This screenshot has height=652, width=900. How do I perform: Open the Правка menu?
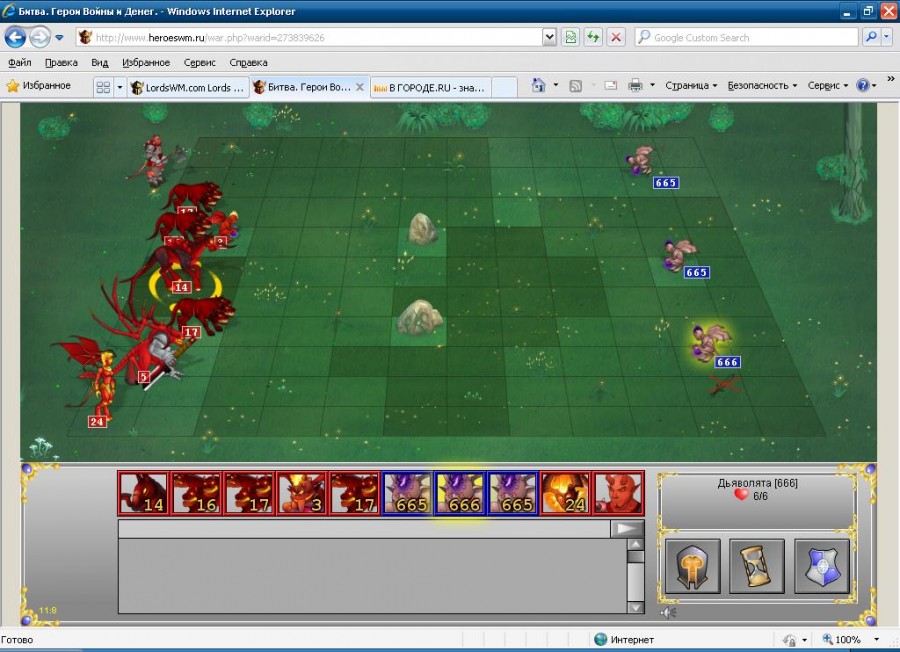click(61, 63)
